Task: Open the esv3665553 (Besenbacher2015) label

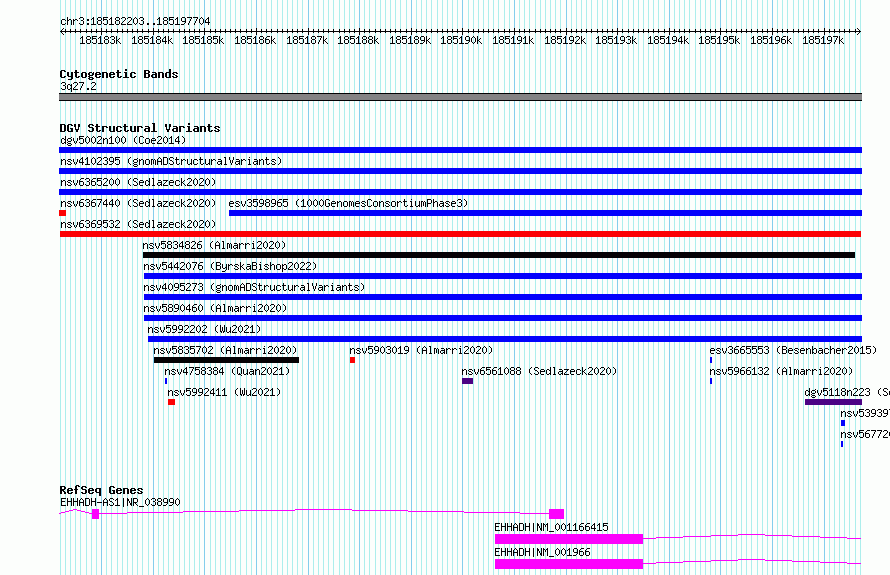Action: (793, 350)
